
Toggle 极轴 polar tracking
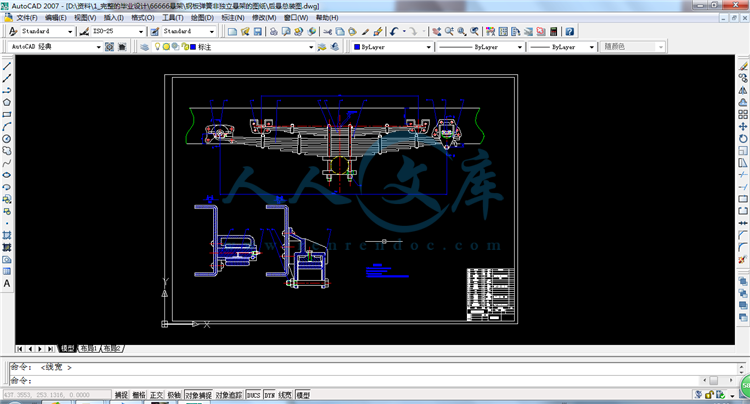click(x=174, y=395)
